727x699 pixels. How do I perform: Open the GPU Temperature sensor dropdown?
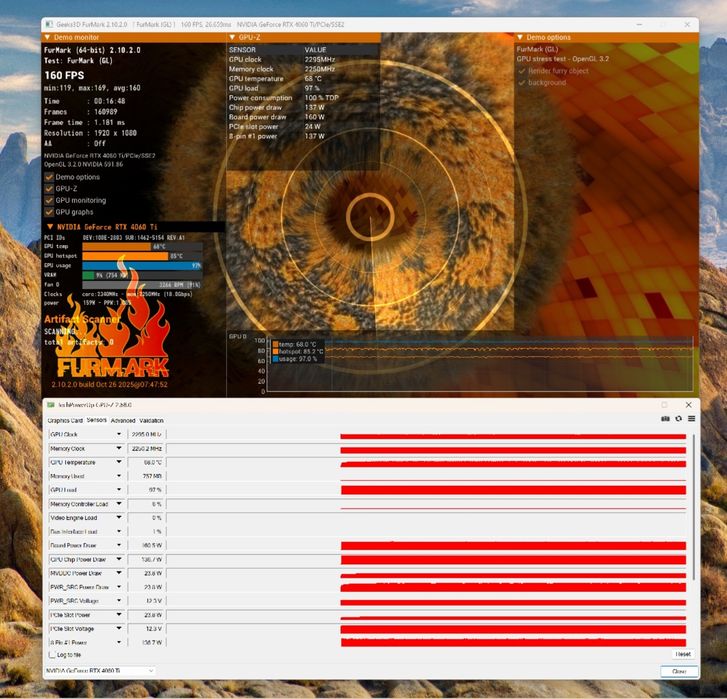point(119,462)
